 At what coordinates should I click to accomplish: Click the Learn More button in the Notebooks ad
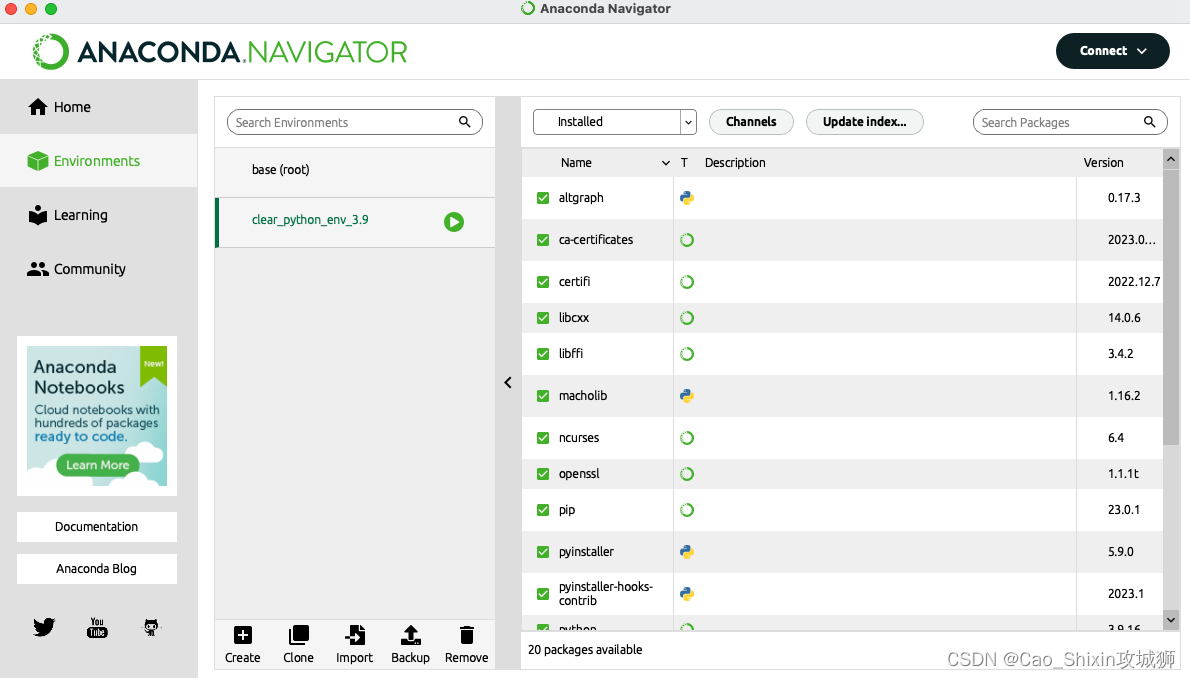coord(97,465)
